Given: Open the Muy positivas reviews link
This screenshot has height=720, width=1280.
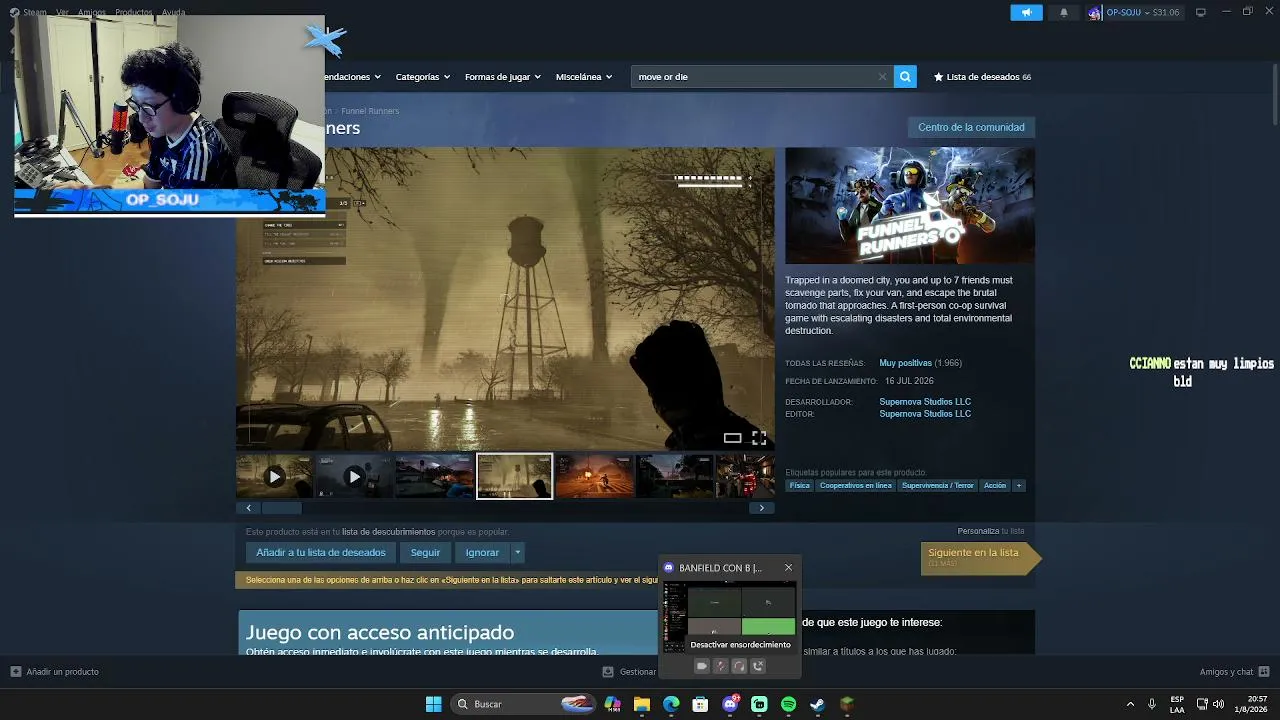Looking at the screenshot, I should [x=905, y=363].
